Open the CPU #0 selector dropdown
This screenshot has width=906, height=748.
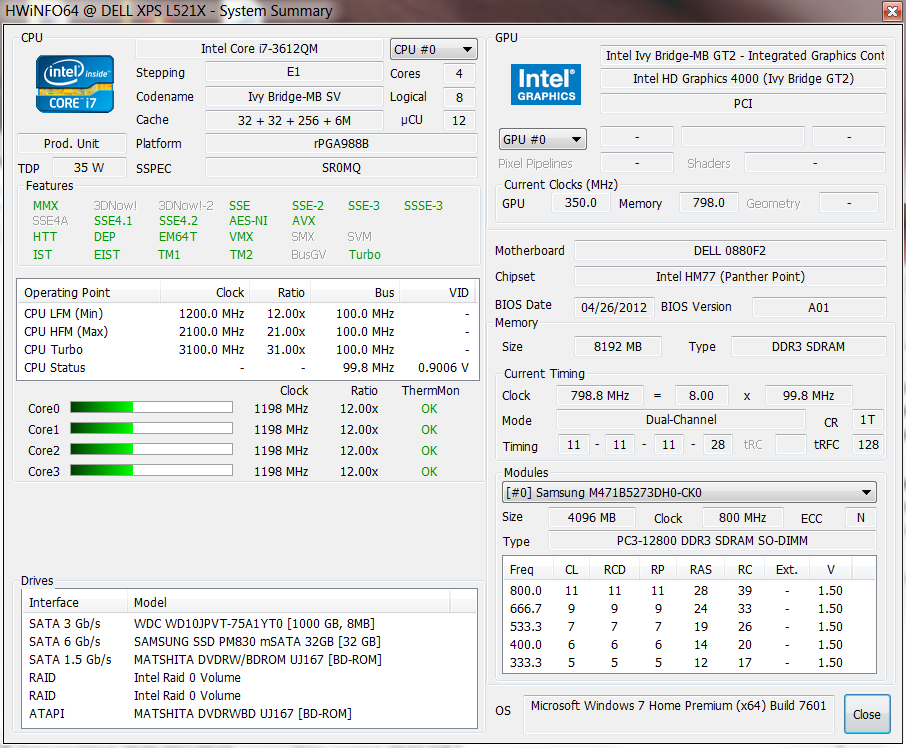pos(433,50)
